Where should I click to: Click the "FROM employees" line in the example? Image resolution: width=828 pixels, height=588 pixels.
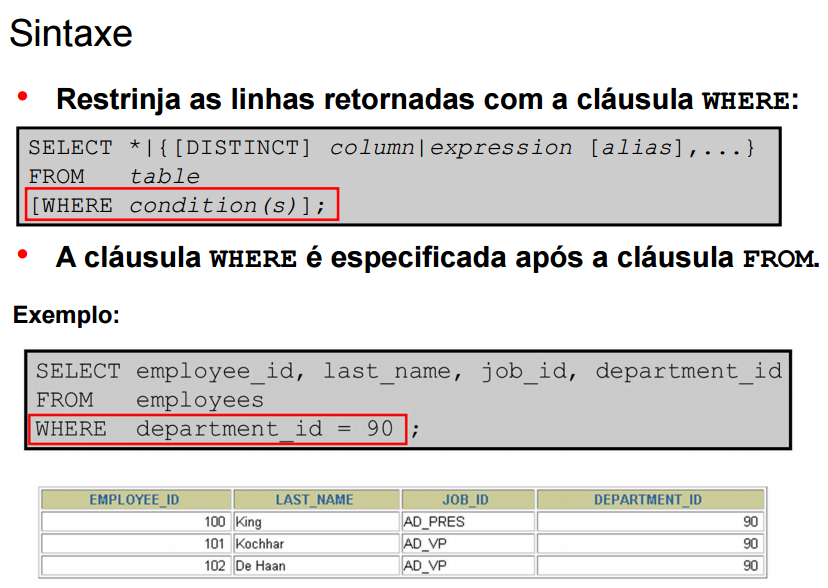(150, 400)
